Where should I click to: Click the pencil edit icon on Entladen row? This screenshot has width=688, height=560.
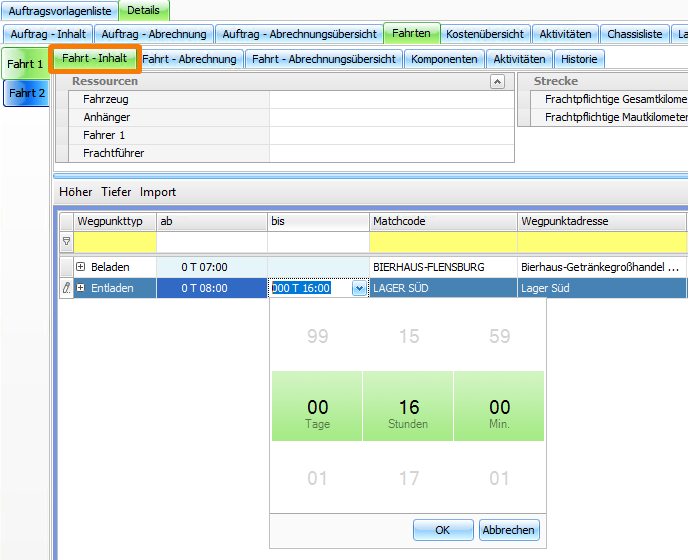66,288
